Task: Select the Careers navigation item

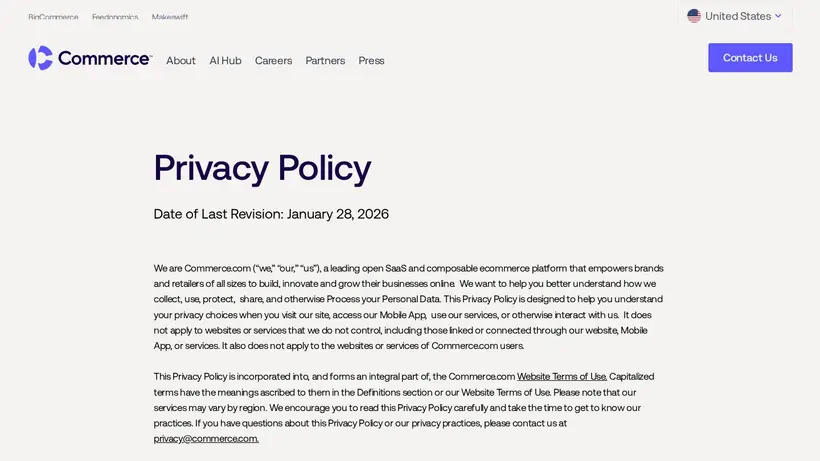Action: pos(274,61)
